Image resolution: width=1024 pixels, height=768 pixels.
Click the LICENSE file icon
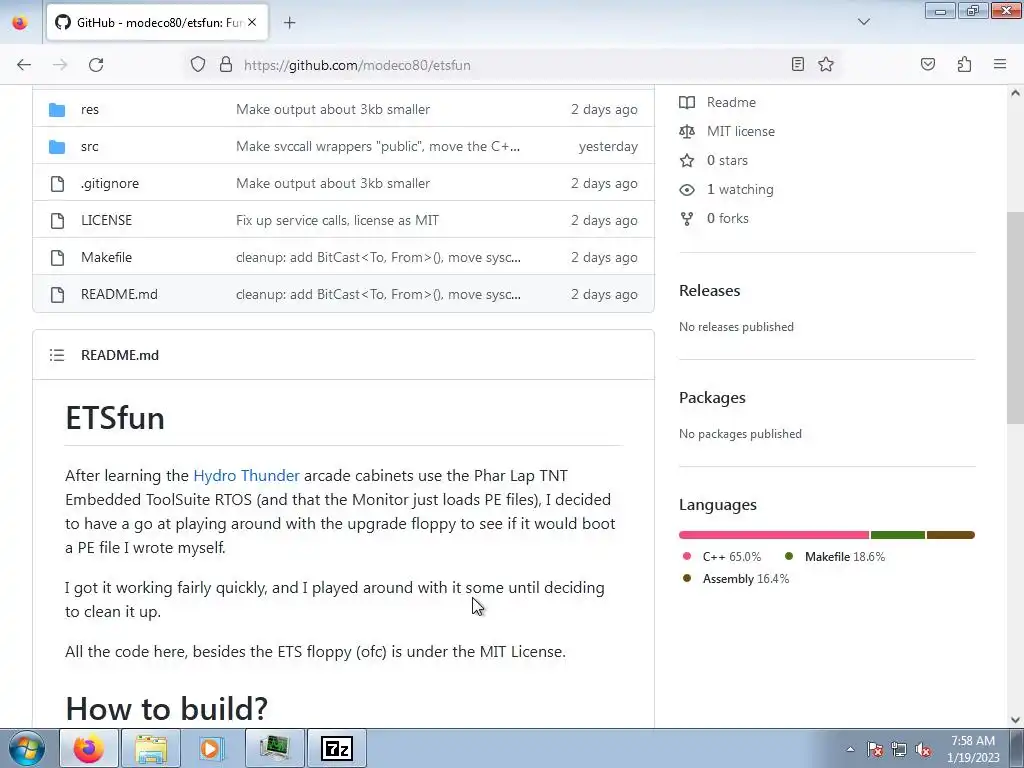[x=57, y=221]
